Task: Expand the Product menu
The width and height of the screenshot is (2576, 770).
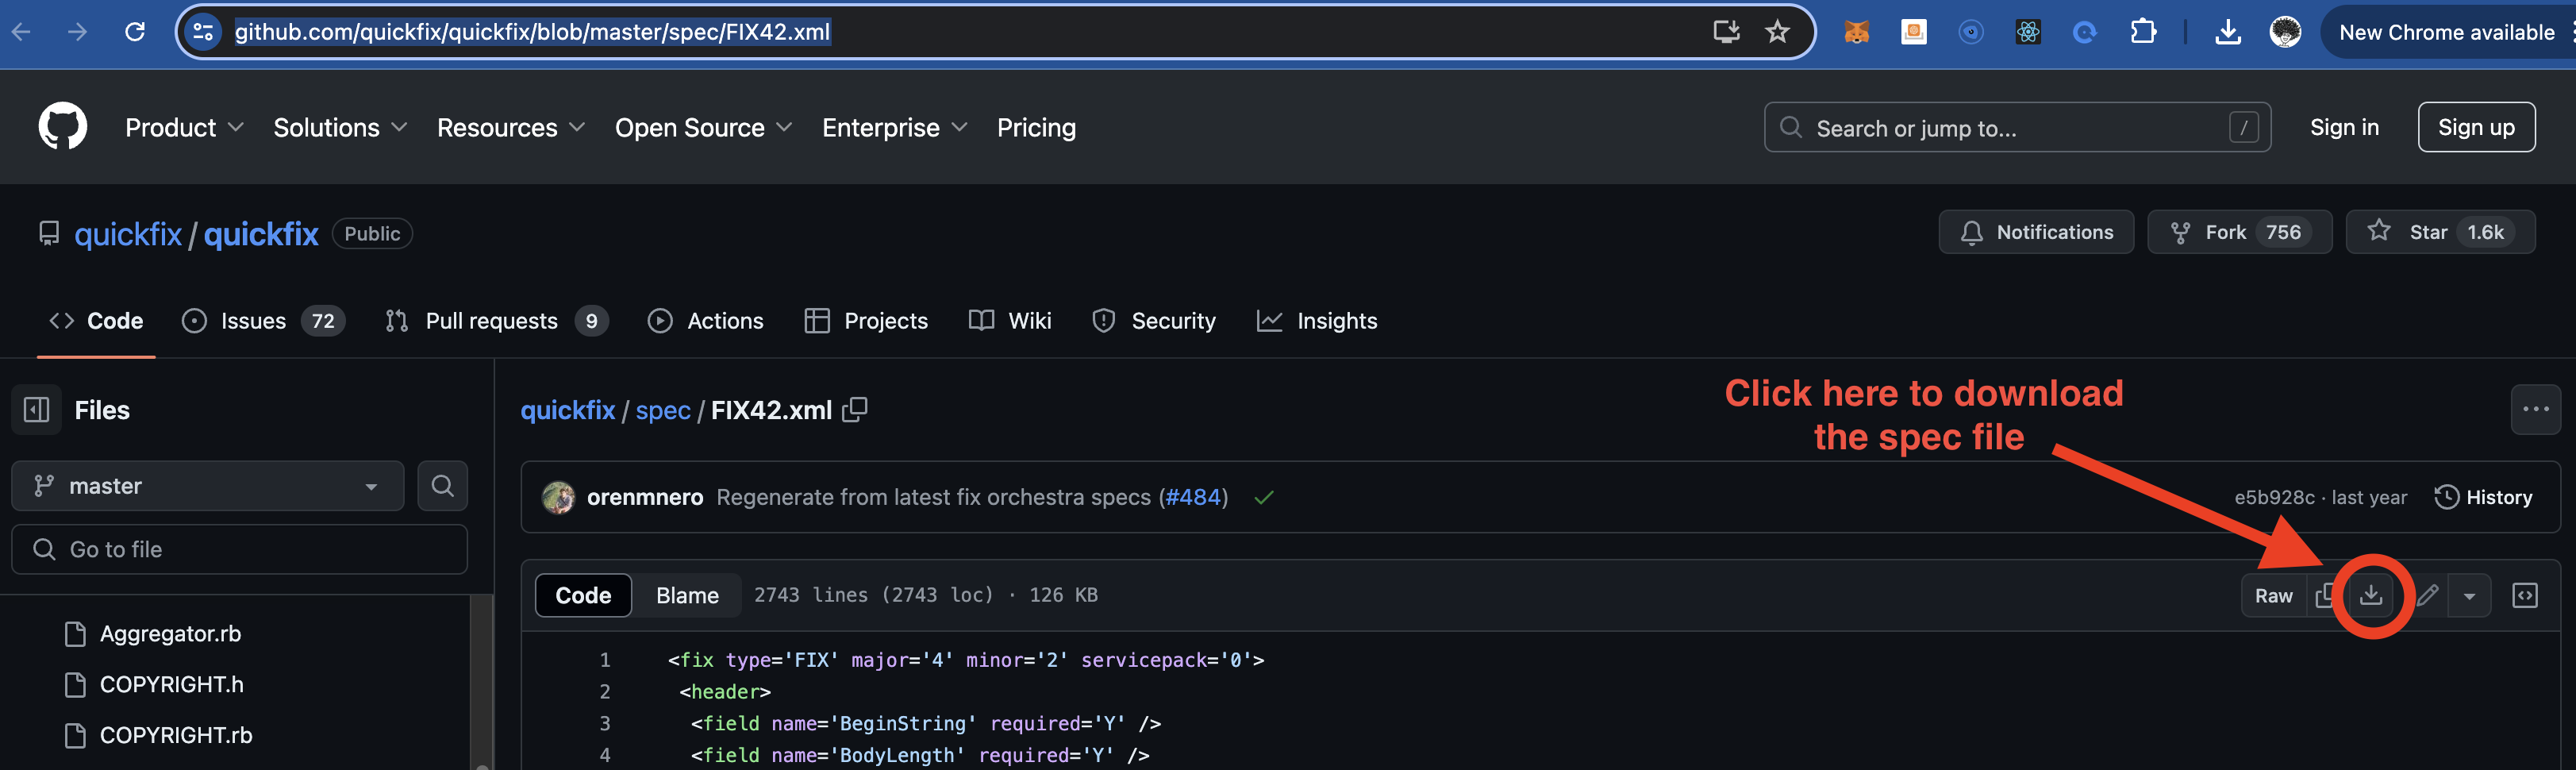Action: (184, 128)
